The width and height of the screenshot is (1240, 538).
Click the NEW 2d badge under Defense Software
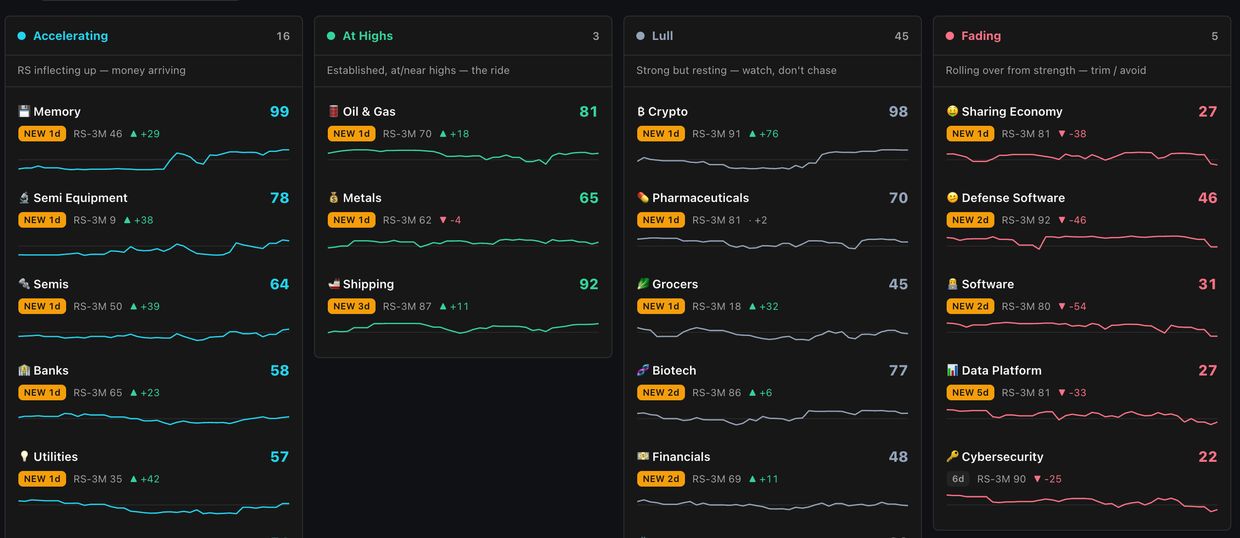click(x=971, y=220)
